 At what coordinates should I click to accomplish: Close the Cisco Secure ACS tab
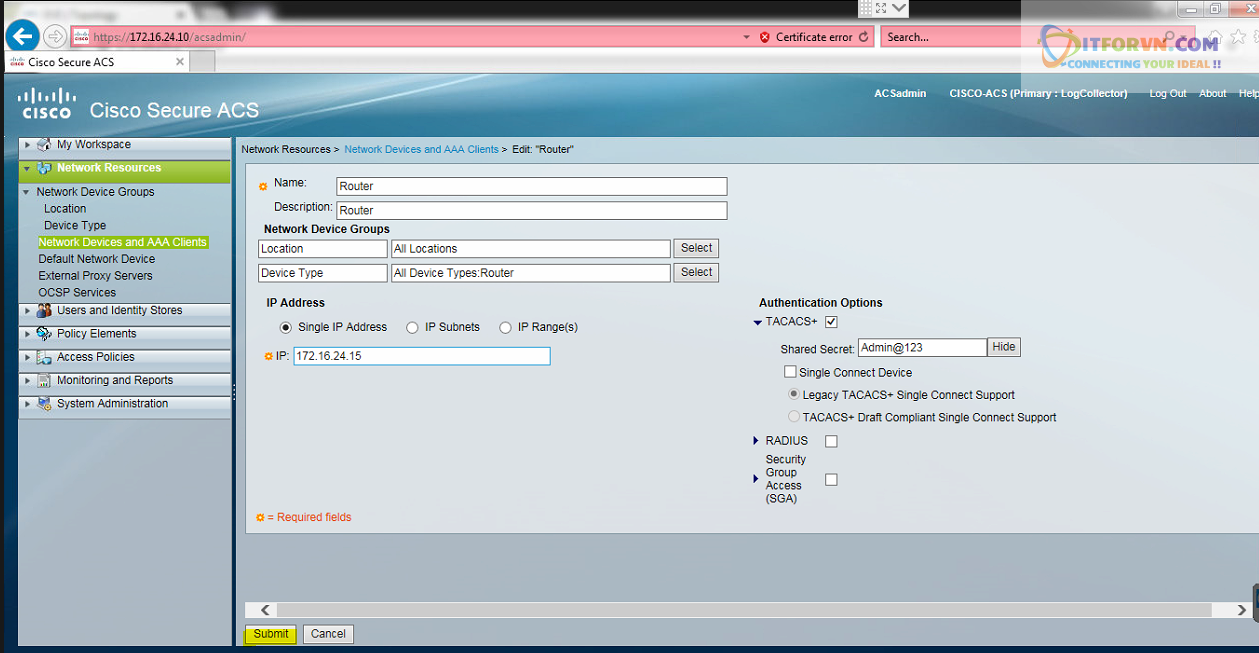click(180, 61)
